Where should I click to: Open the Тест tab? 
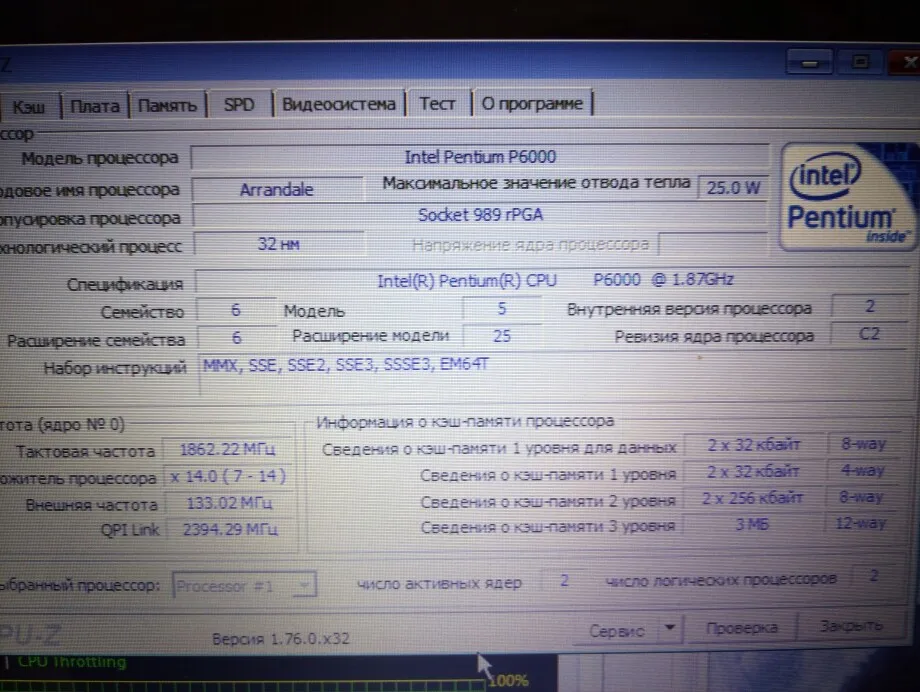[x=438, y=103]
